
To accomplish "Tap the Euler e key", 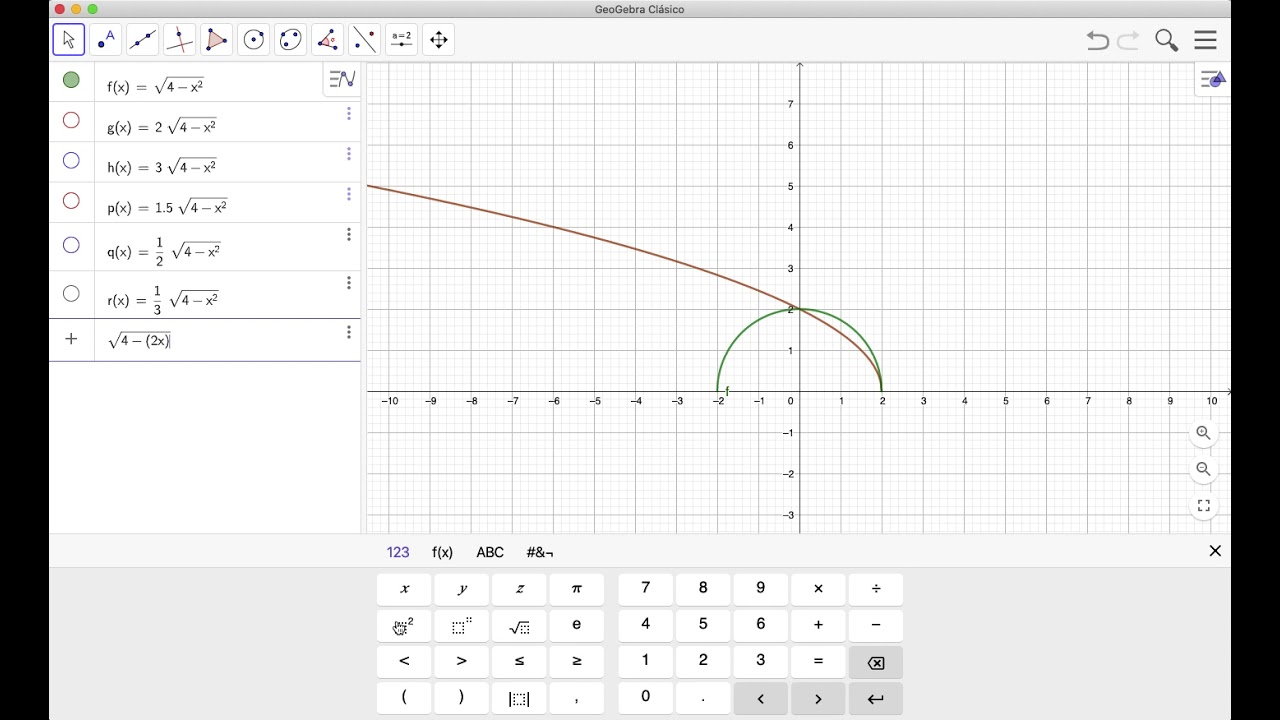I will point(577,626).
